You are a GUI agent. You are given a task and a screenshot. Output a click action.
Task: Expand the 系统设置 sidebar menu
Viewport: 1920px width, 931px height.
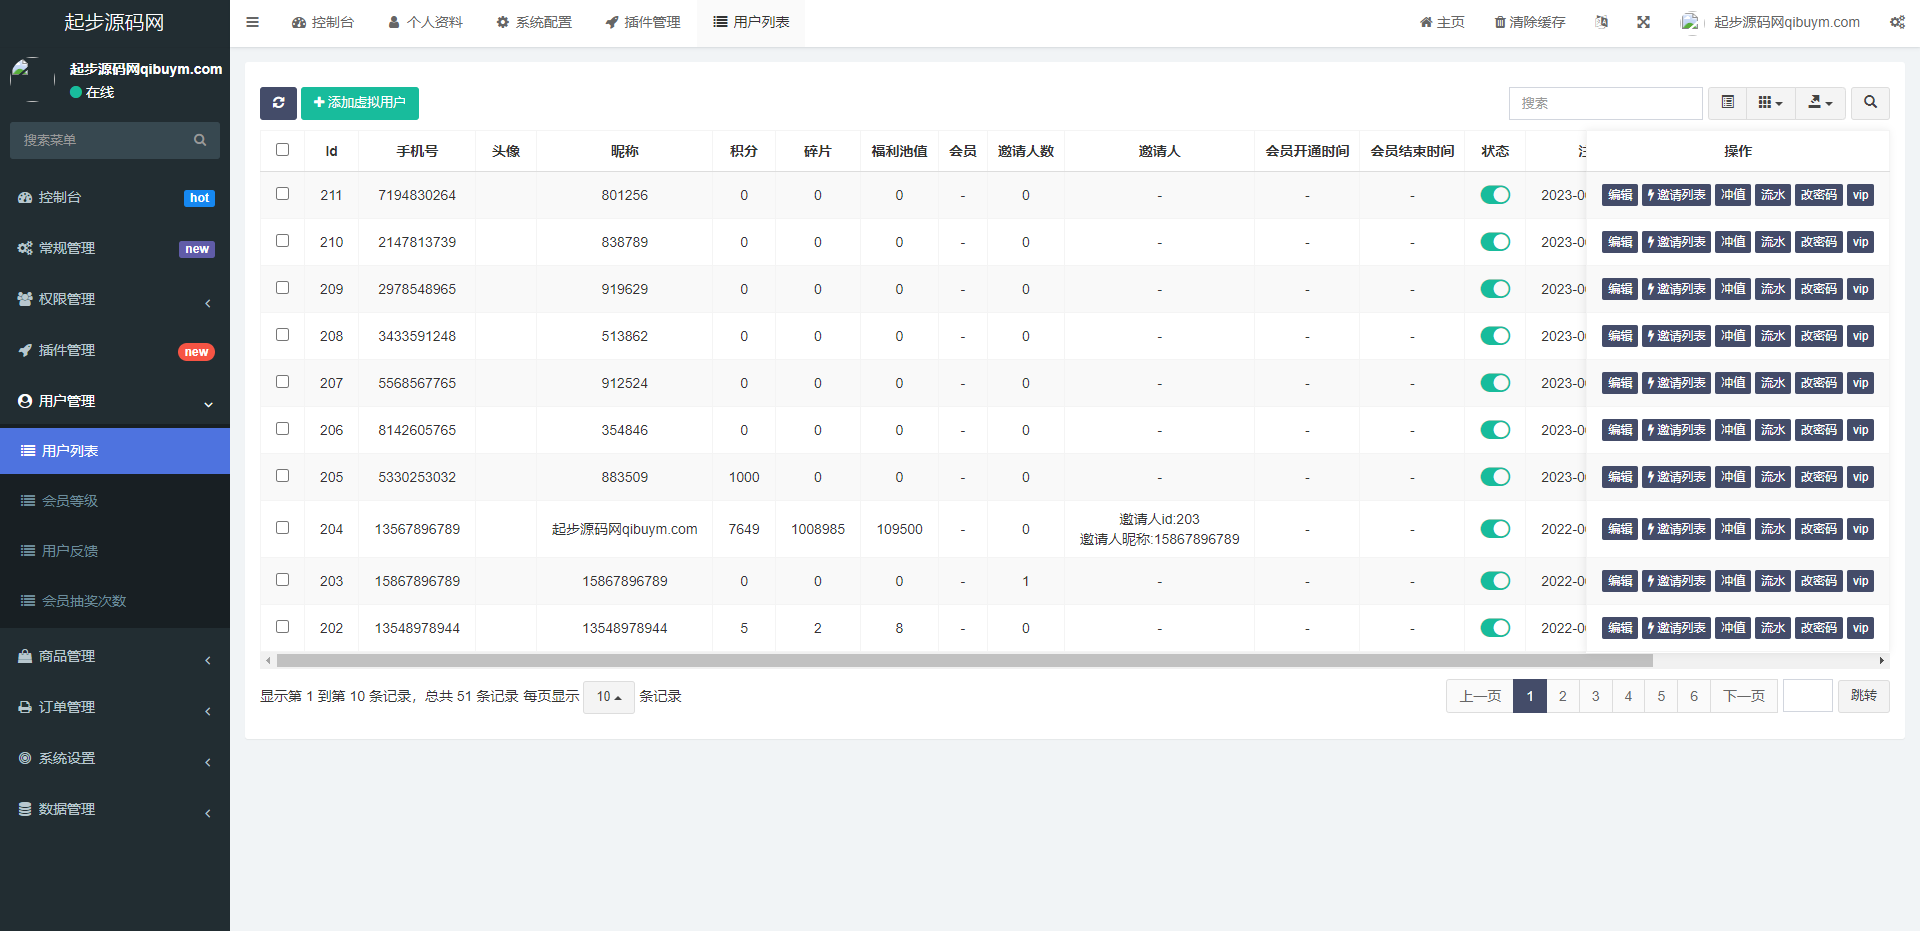[x=115, y=759]
